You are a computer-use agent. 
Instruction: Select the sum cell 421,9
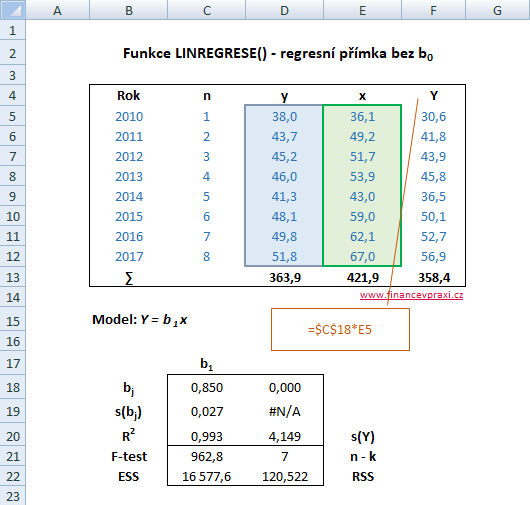click(363, 278)
